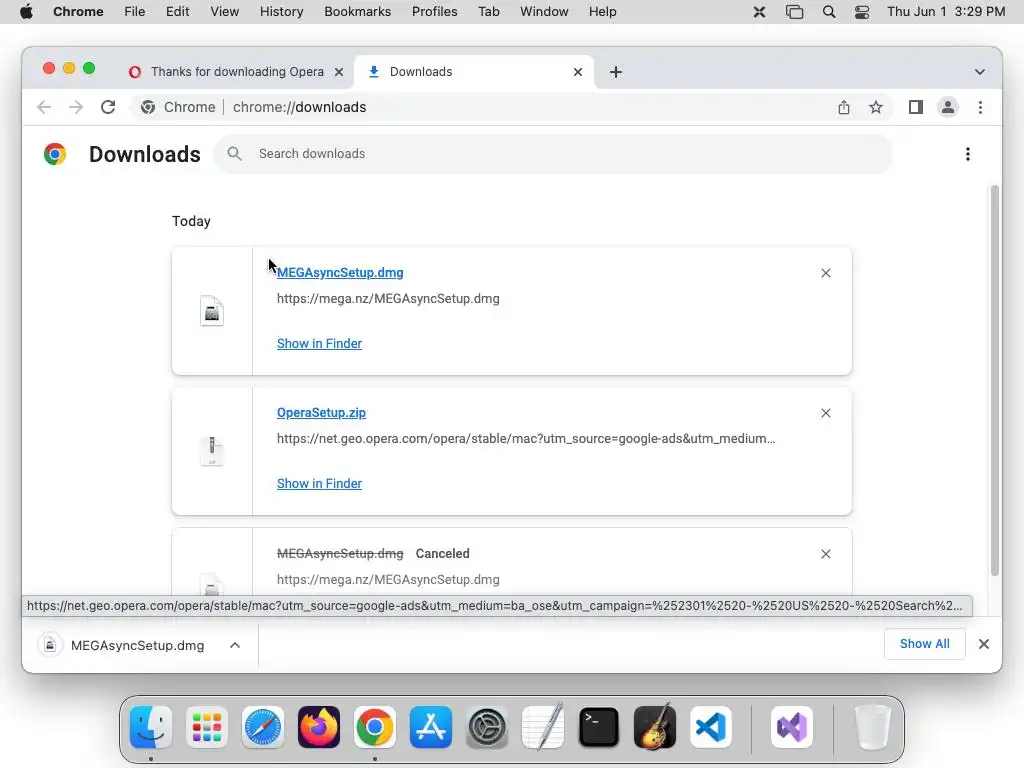Click Show All in the download shelf
Image resolution: width=1024 pixels, height=768 pixels.
[925, 644]
